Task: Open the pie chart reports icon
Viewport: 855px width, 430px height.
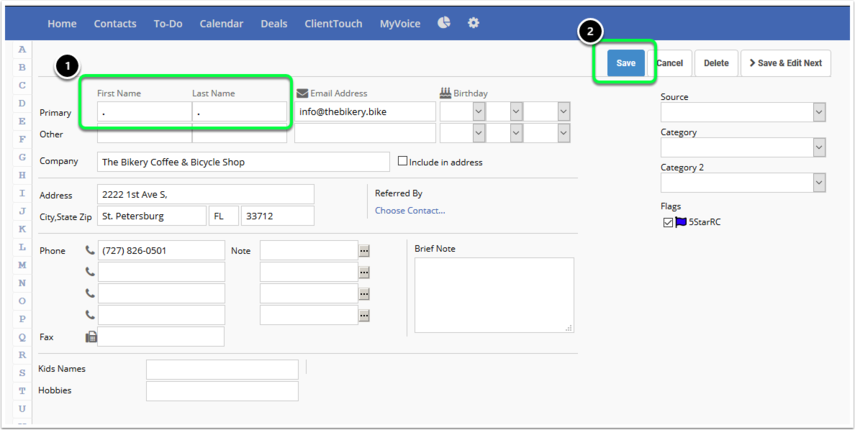Action: 444,23
